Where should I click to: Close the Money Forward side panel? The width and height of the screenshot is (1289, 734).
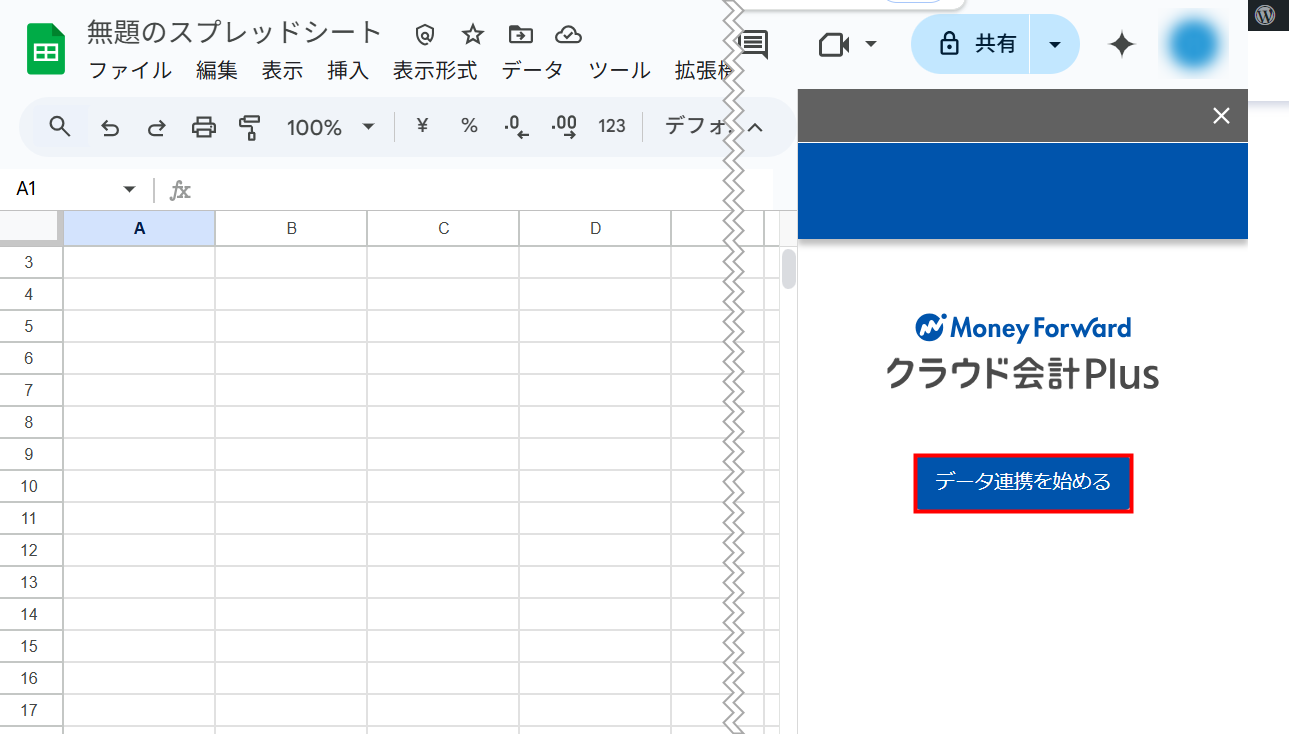pyautogui.click(x=1221, y=115)
